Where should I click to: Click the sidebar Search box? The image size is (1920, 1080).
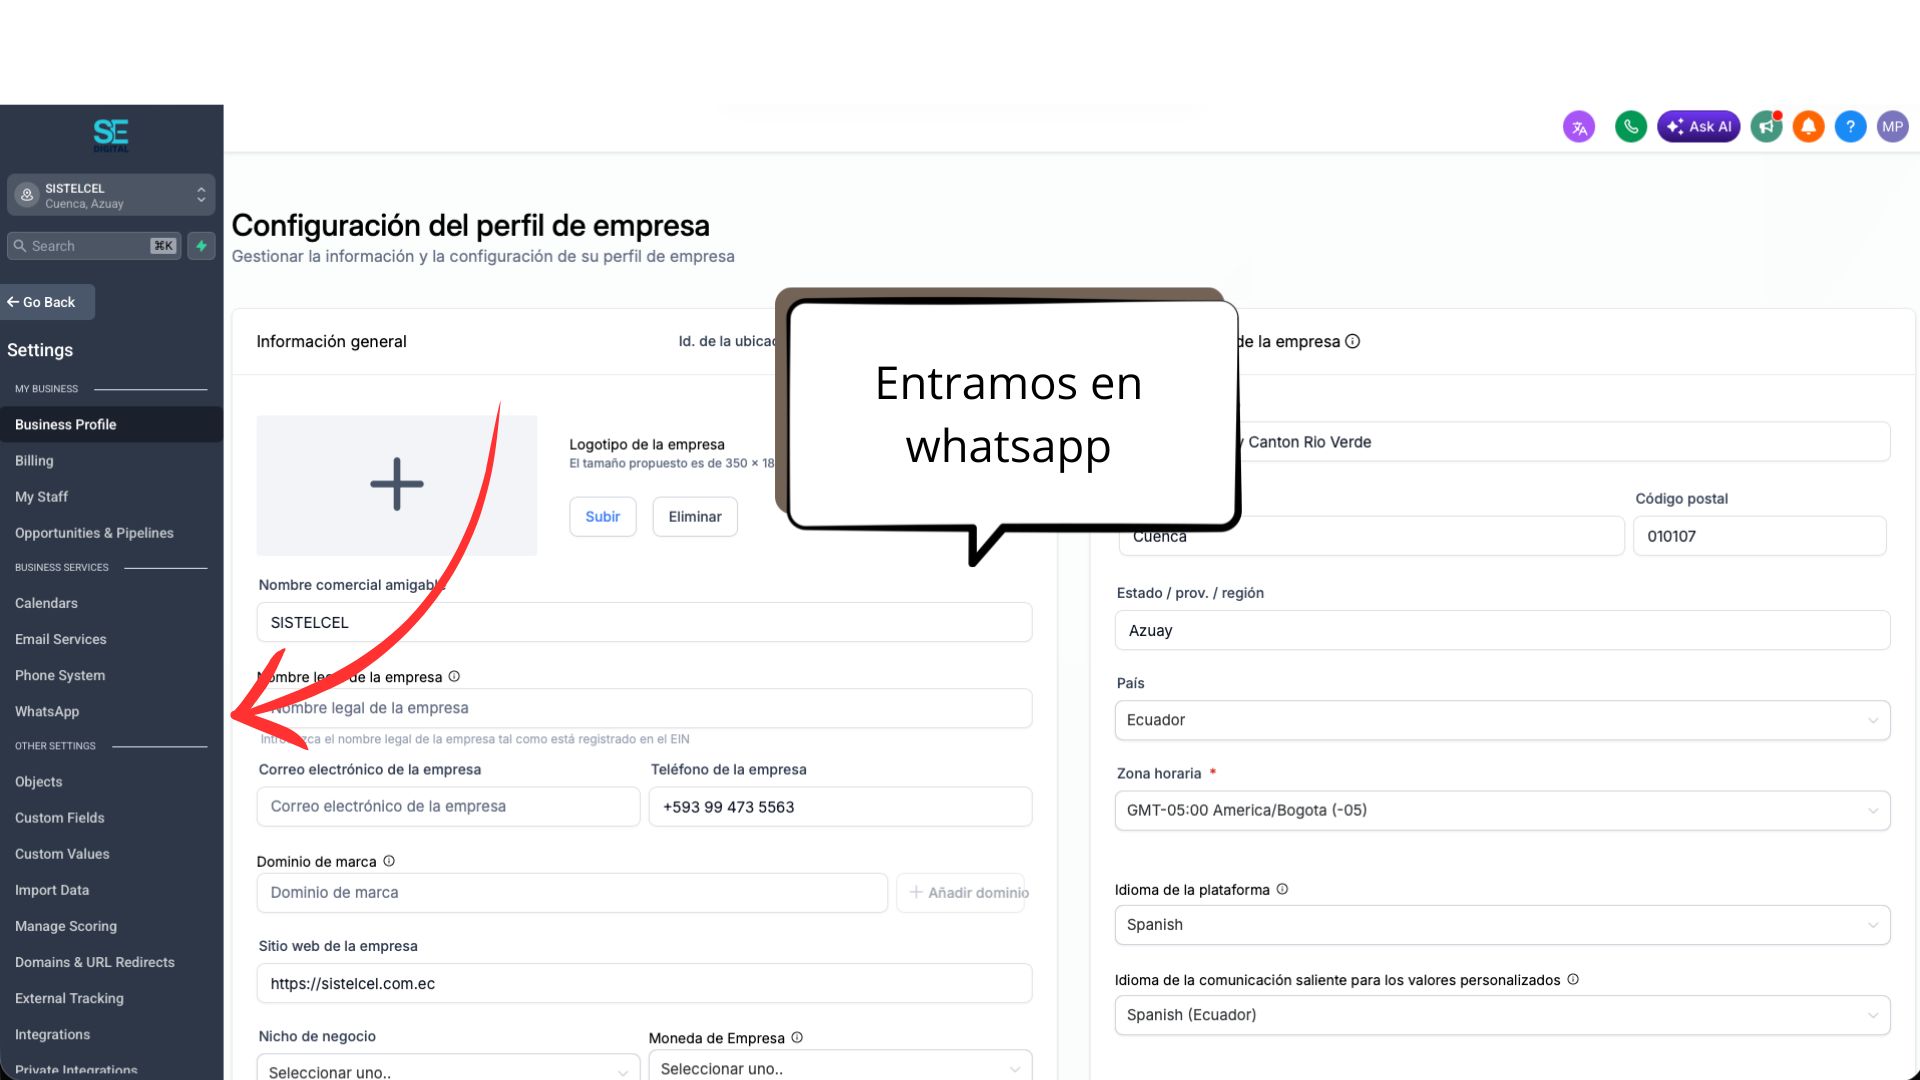[94, 246]
